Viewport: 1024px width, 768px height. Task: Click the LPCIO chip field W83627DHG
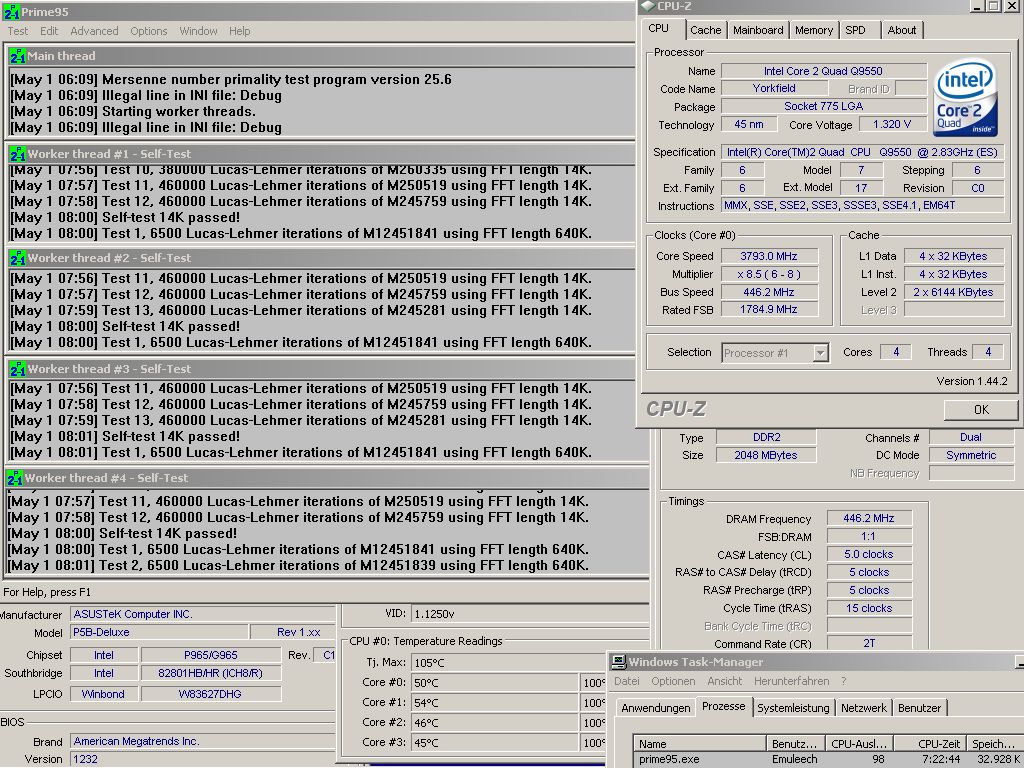tap(210, 694)
